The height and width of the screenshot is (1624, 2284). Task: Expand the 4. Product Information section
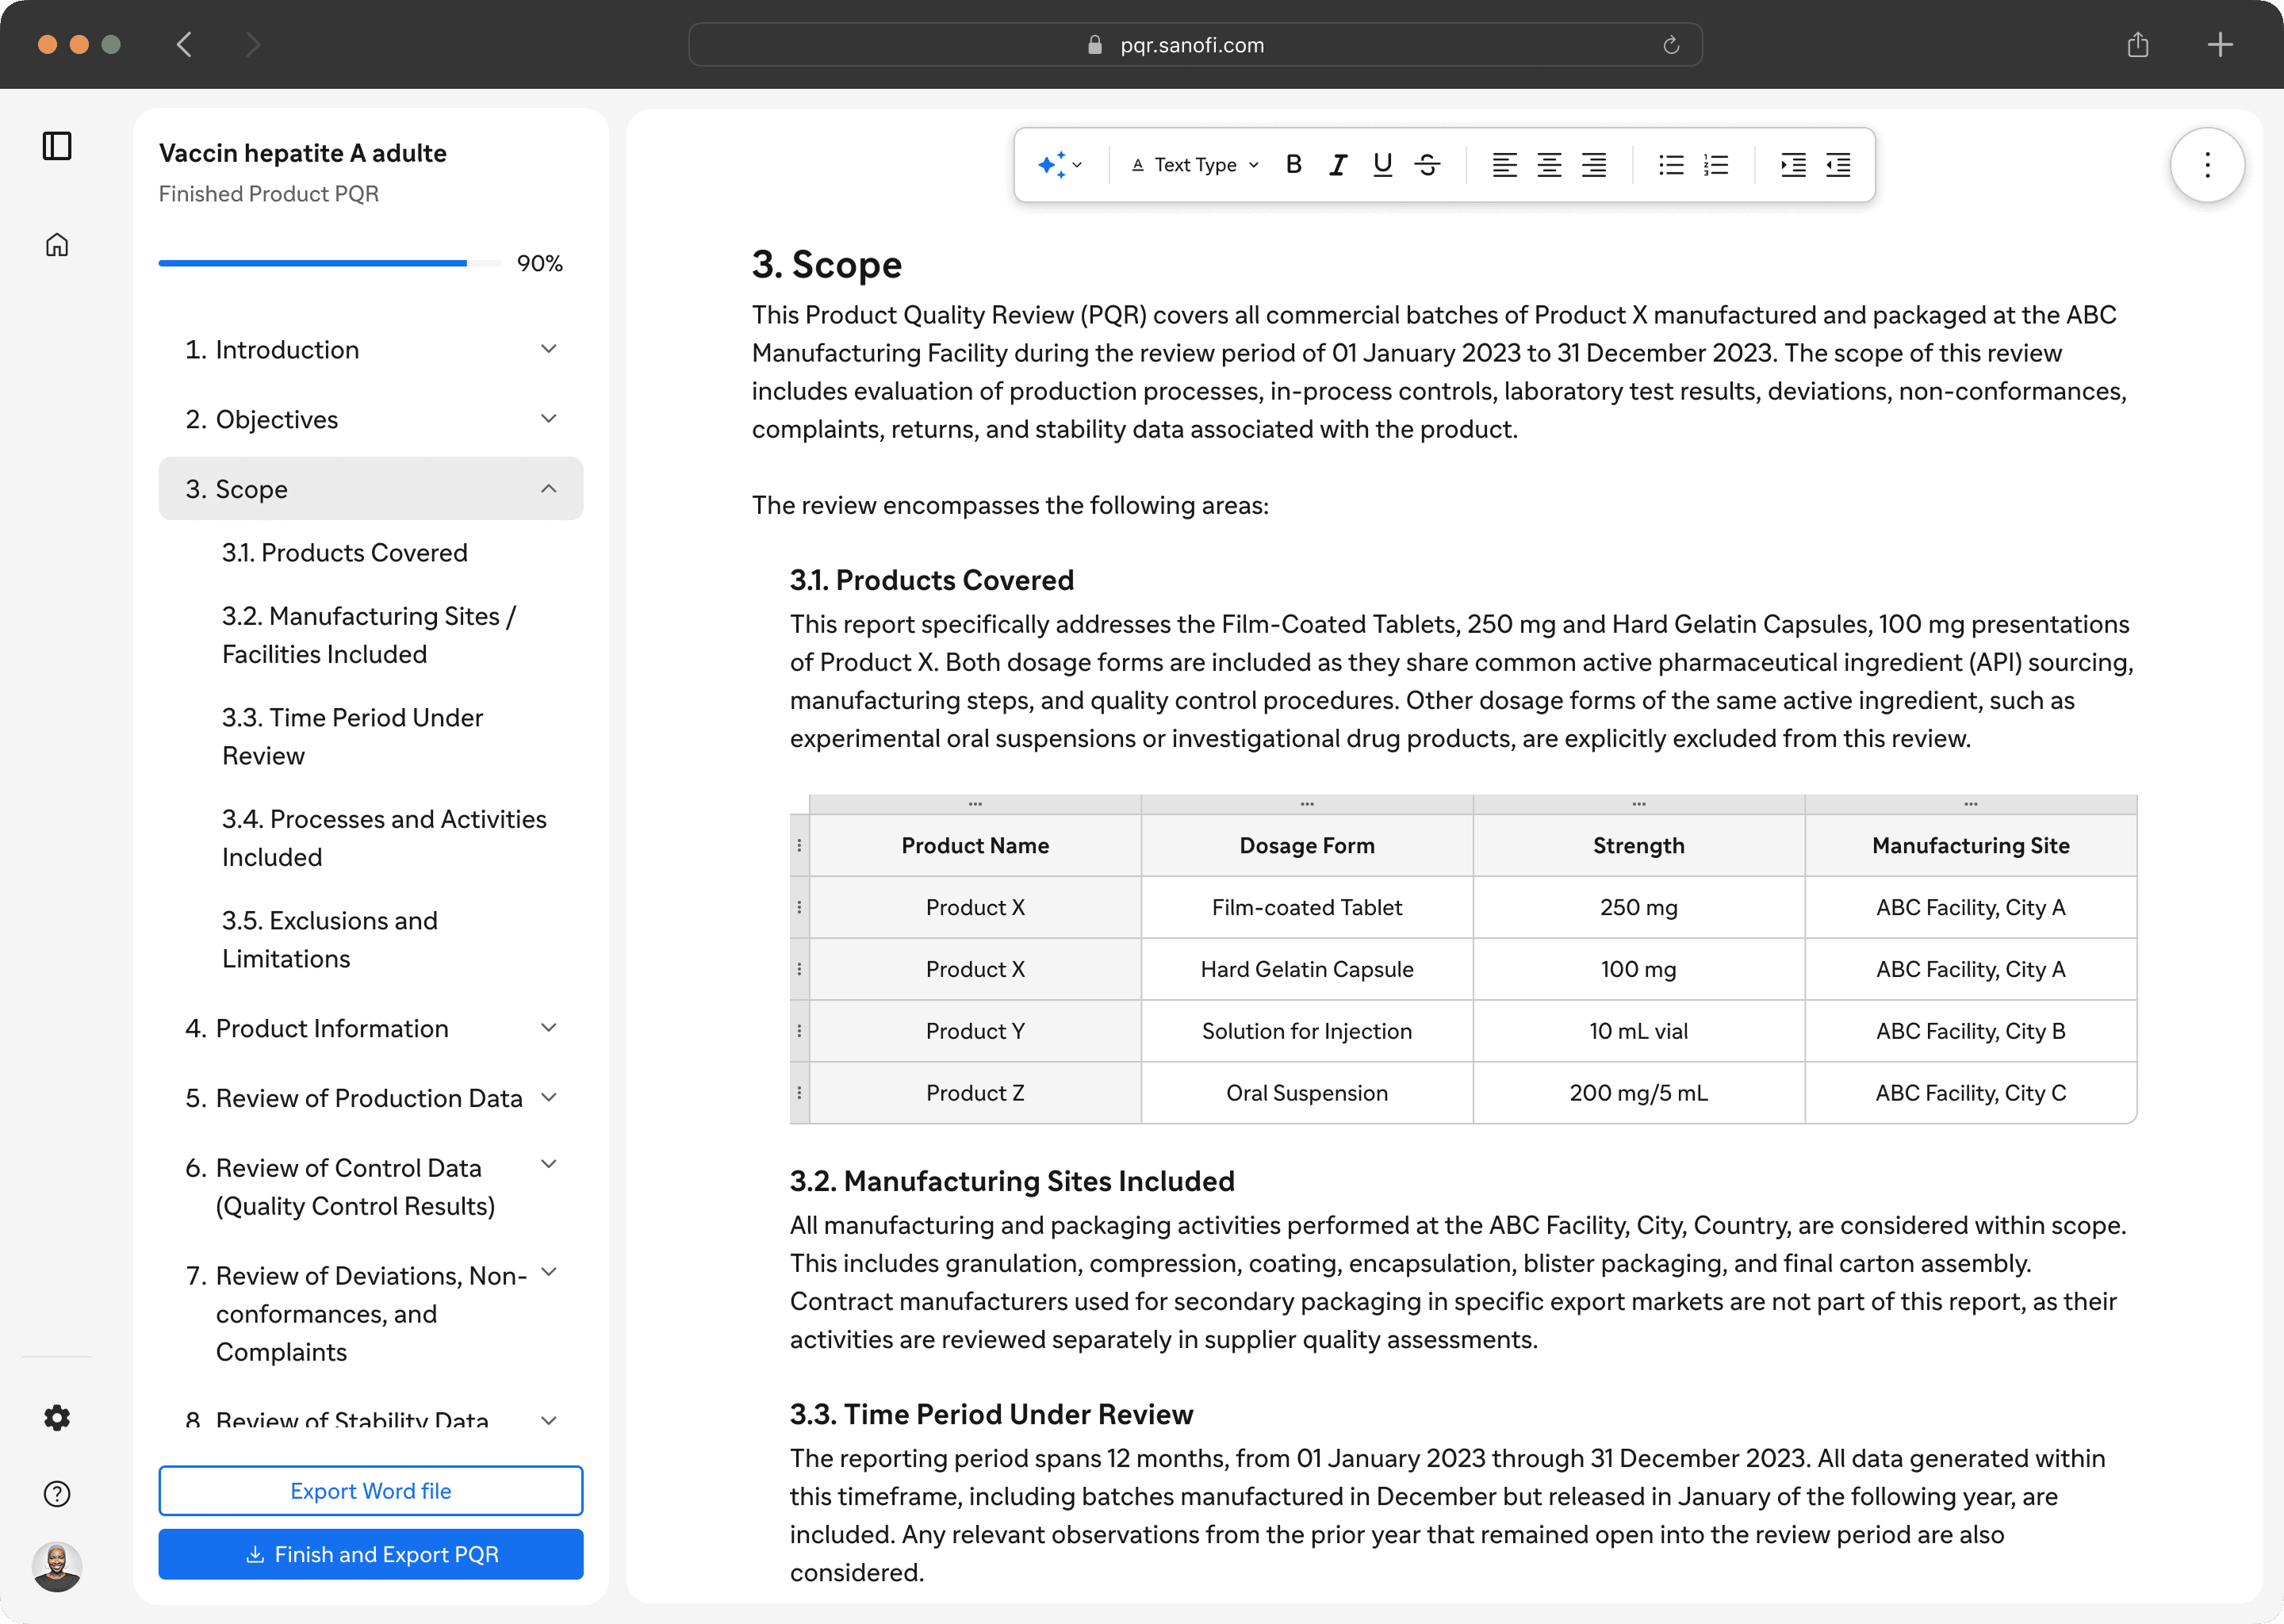click(548, 1029)
